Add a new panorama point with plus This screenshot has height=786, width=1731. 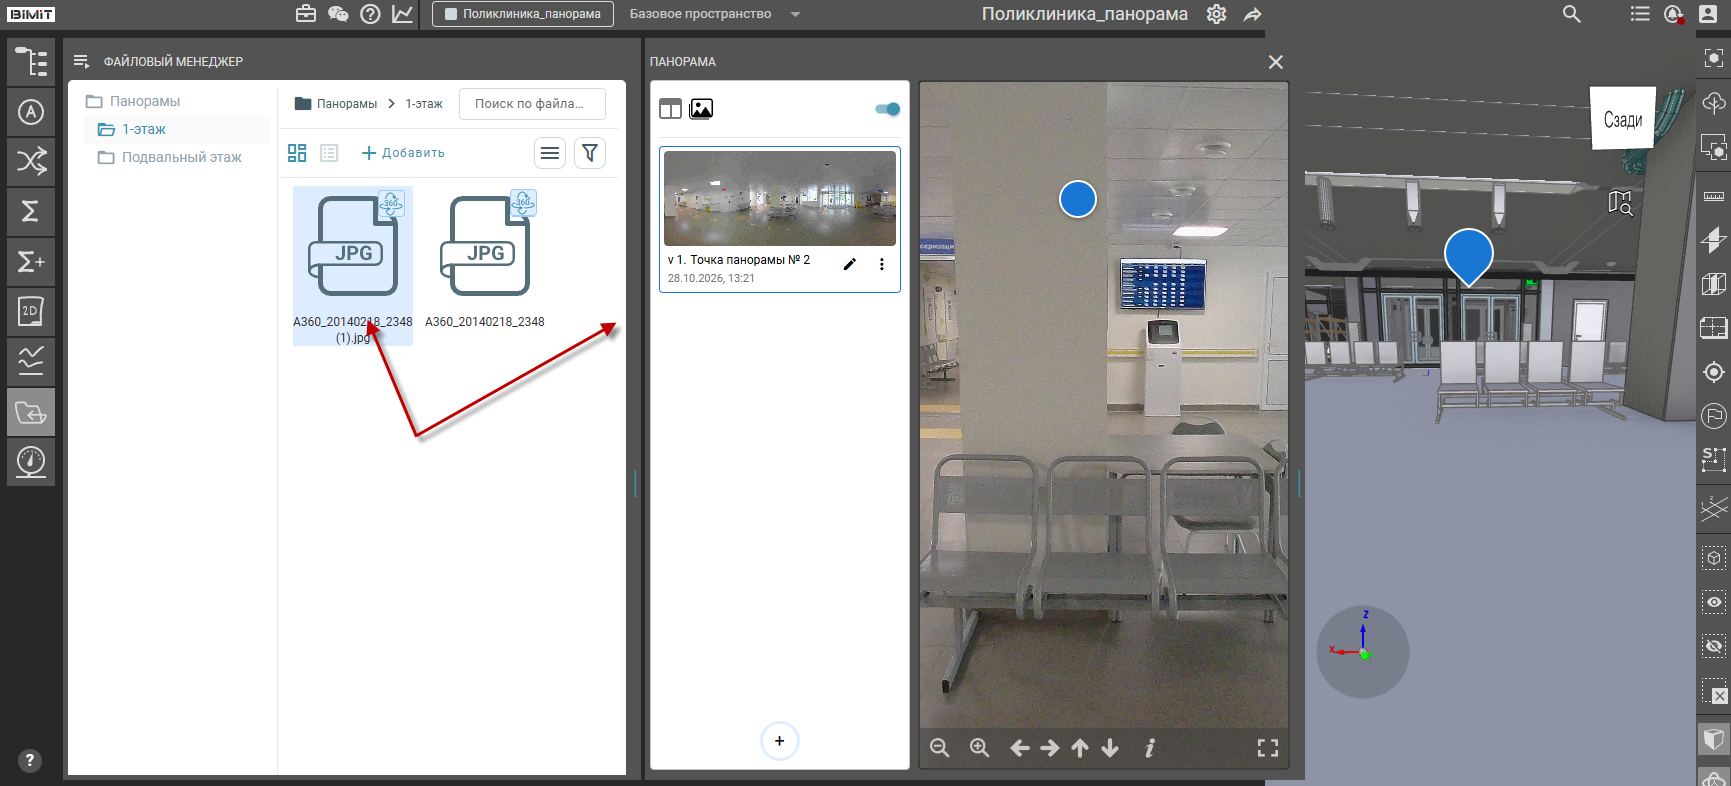(779, 741)
